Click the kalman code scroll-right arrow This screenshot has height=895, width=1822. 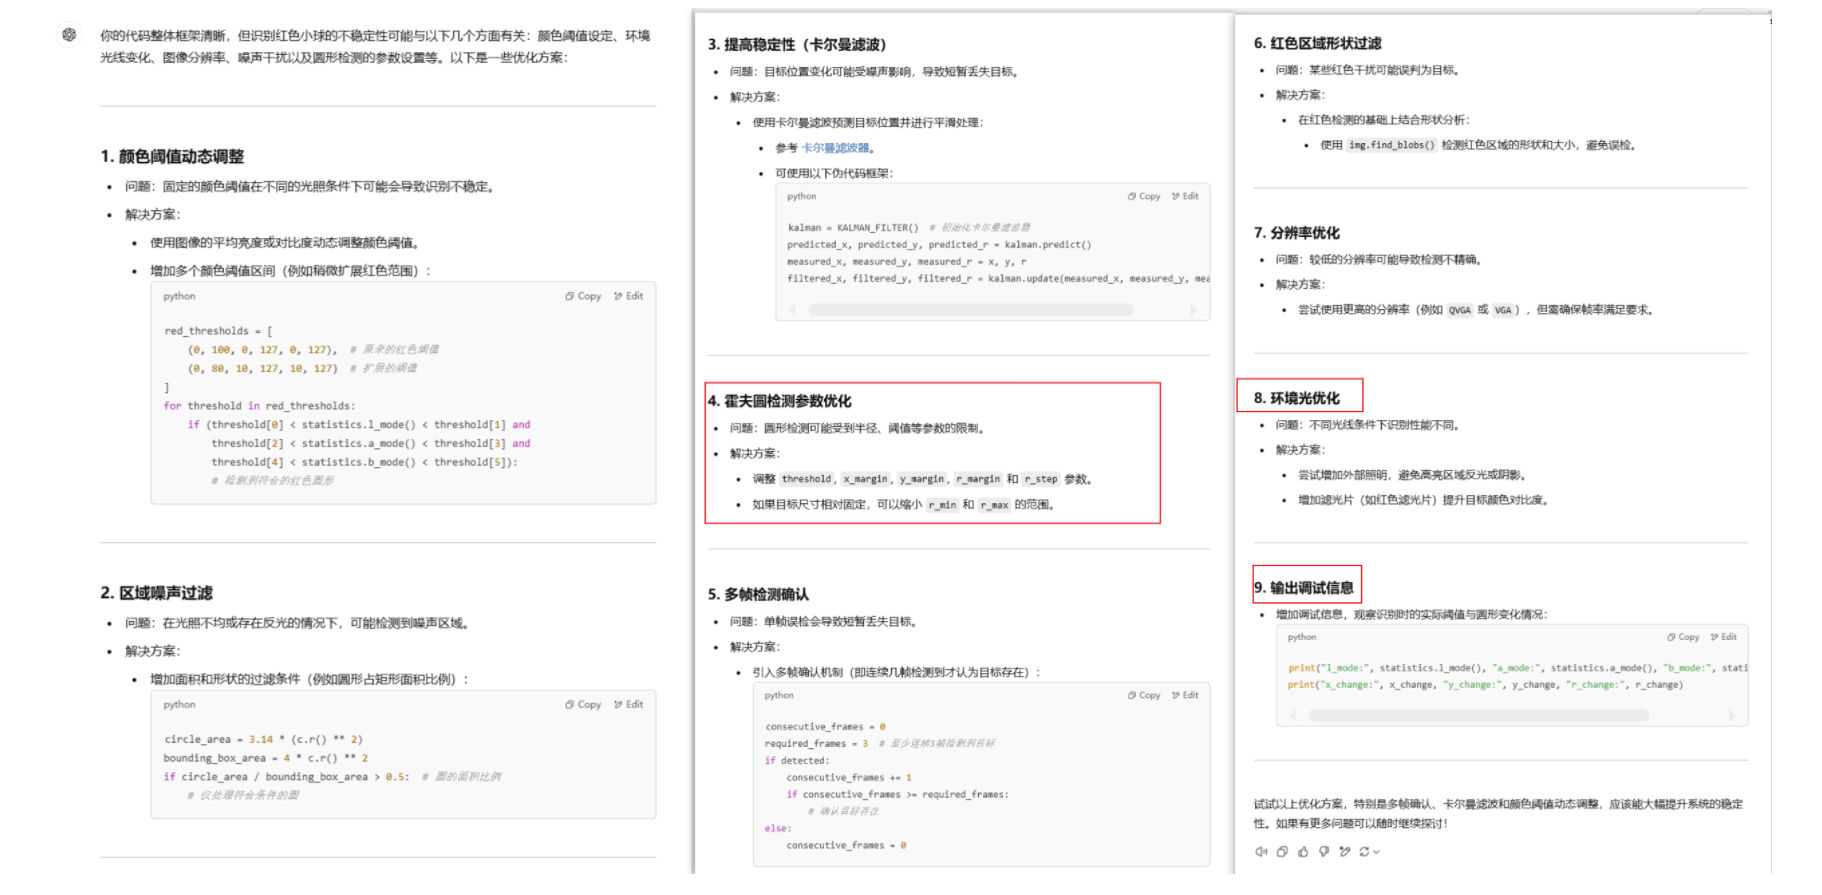click(1193, 310)
